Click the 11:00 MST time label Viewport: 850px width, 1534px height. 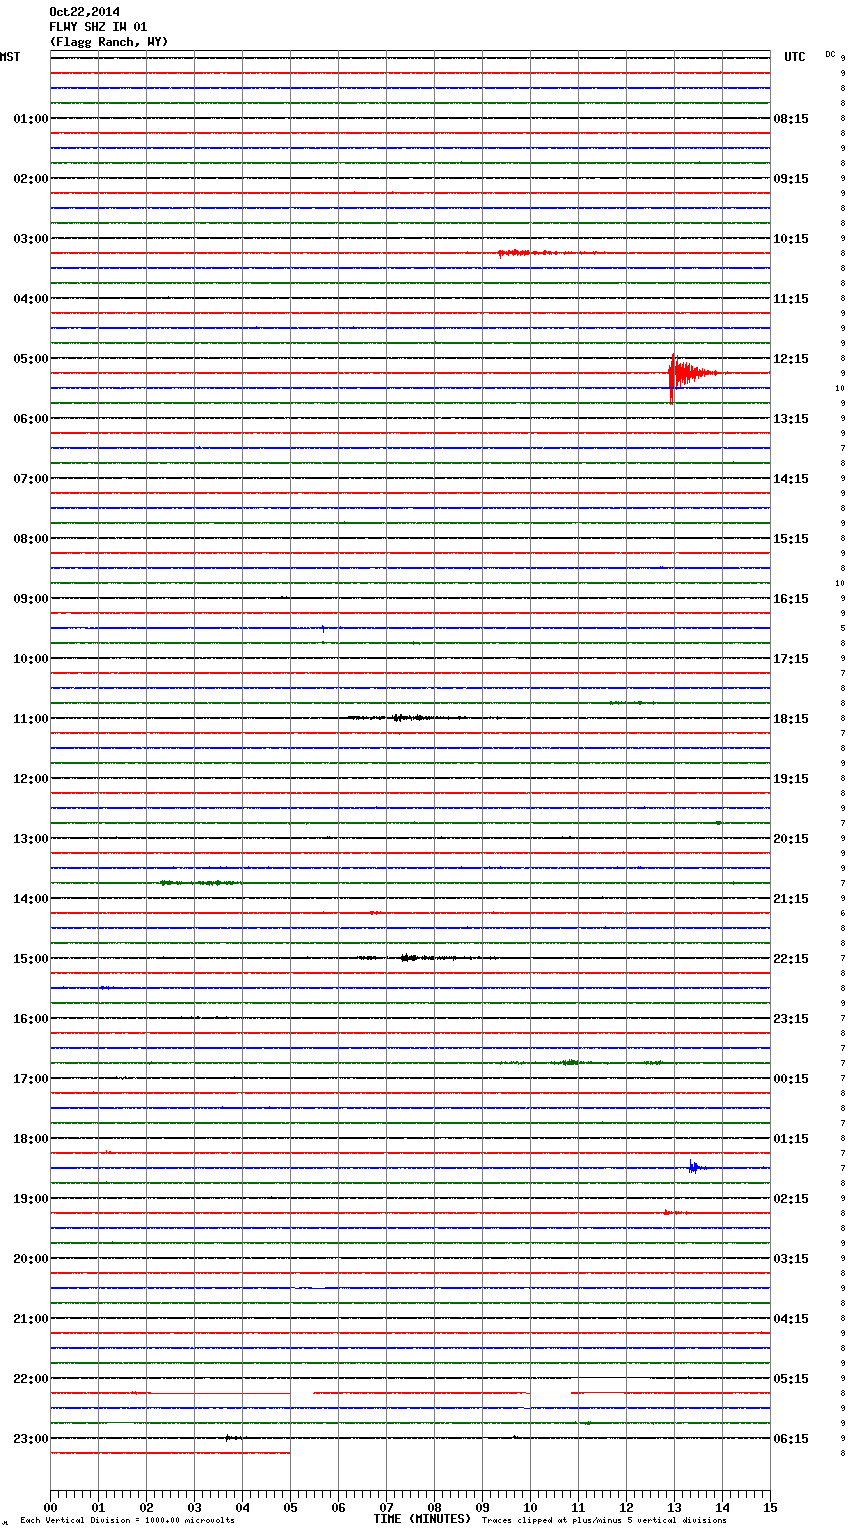(31, 719)
